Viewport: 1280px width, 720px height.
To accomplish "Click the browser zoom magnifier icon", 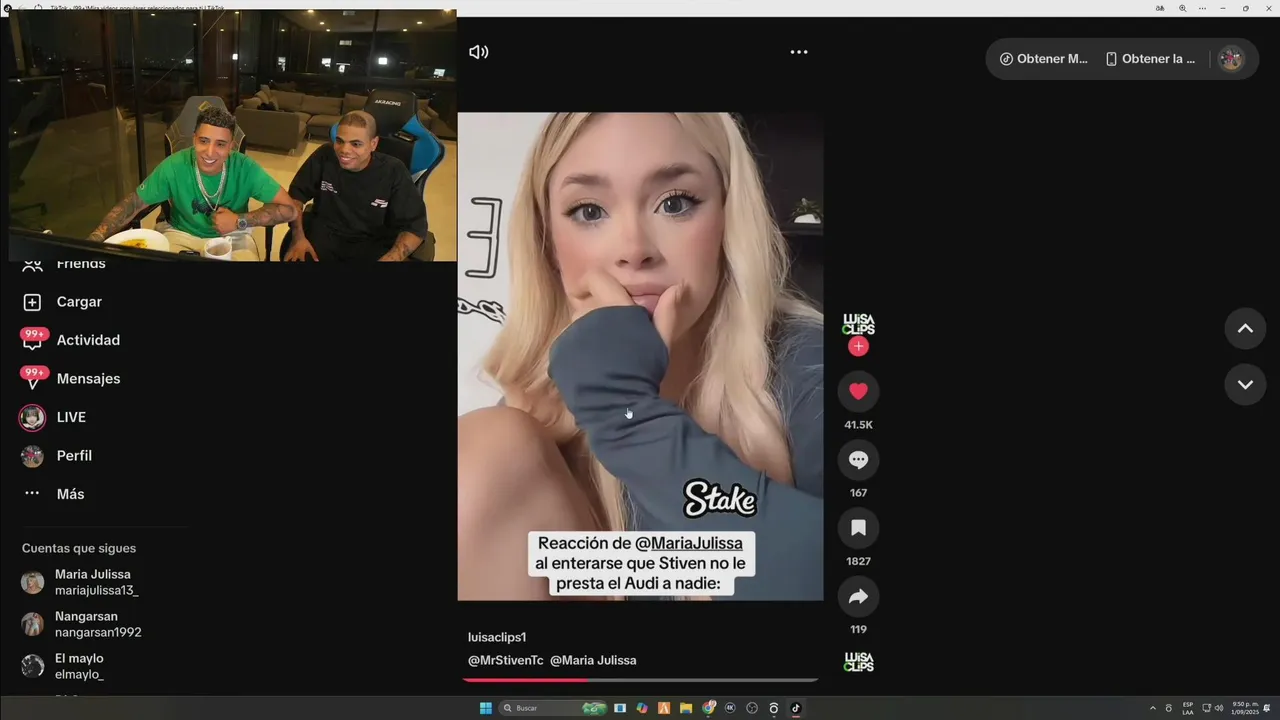I will 1182,8.
